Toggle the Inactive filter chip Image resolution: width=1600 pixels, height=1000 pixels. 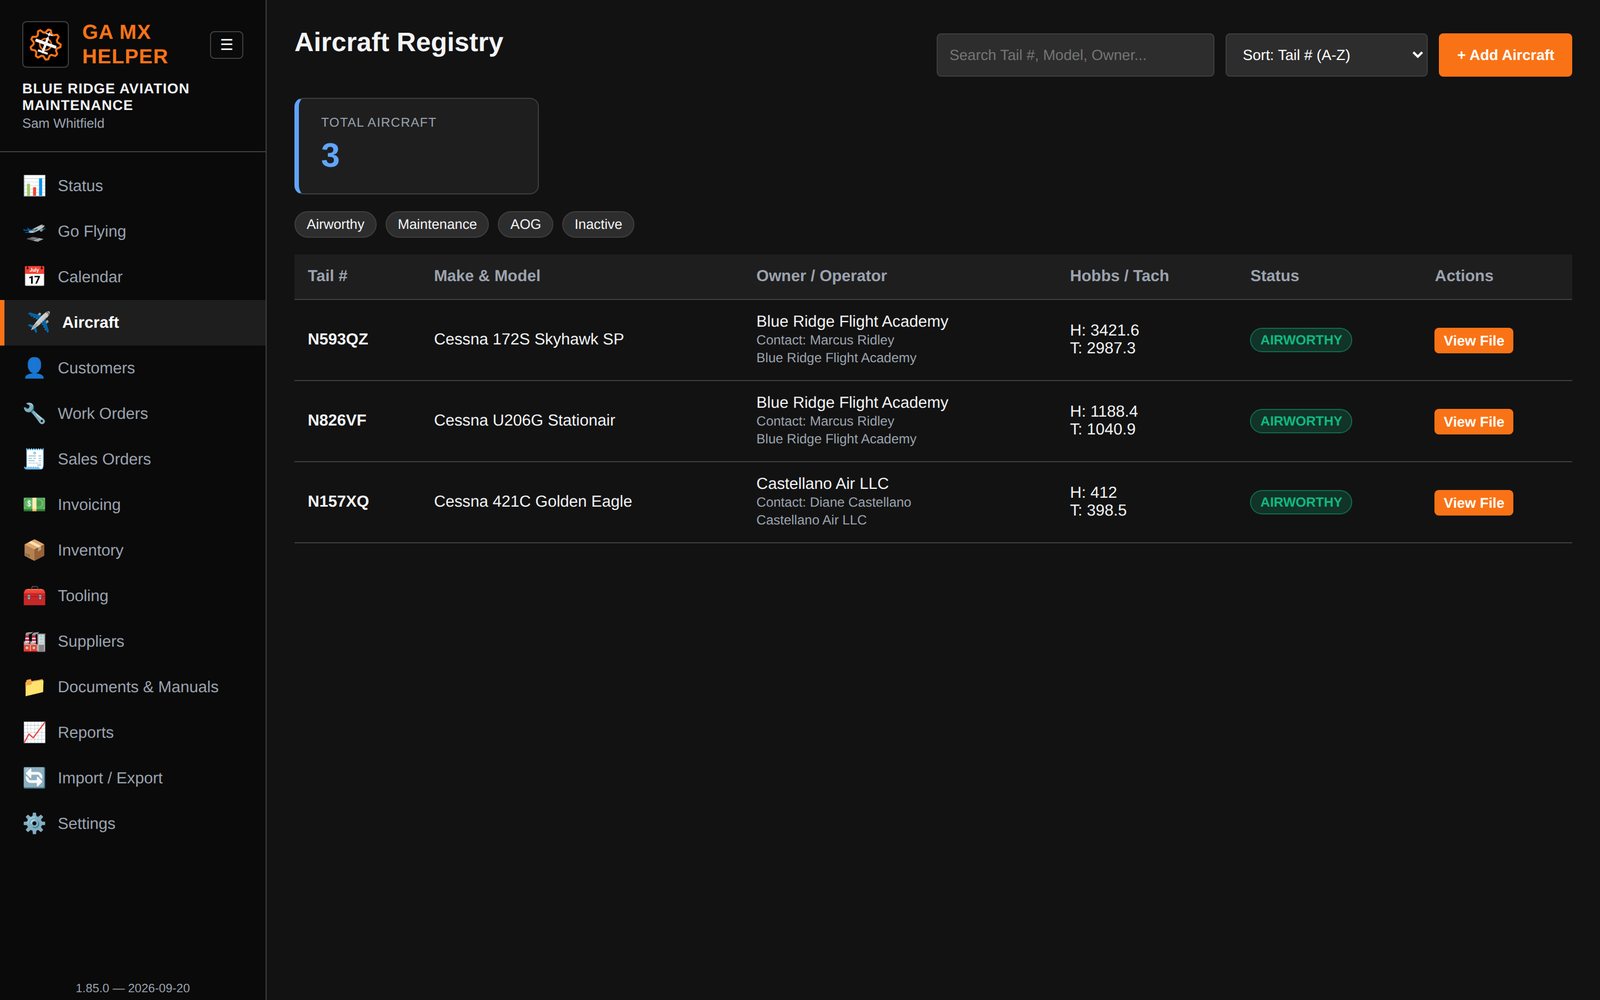(x=598, y=224)
